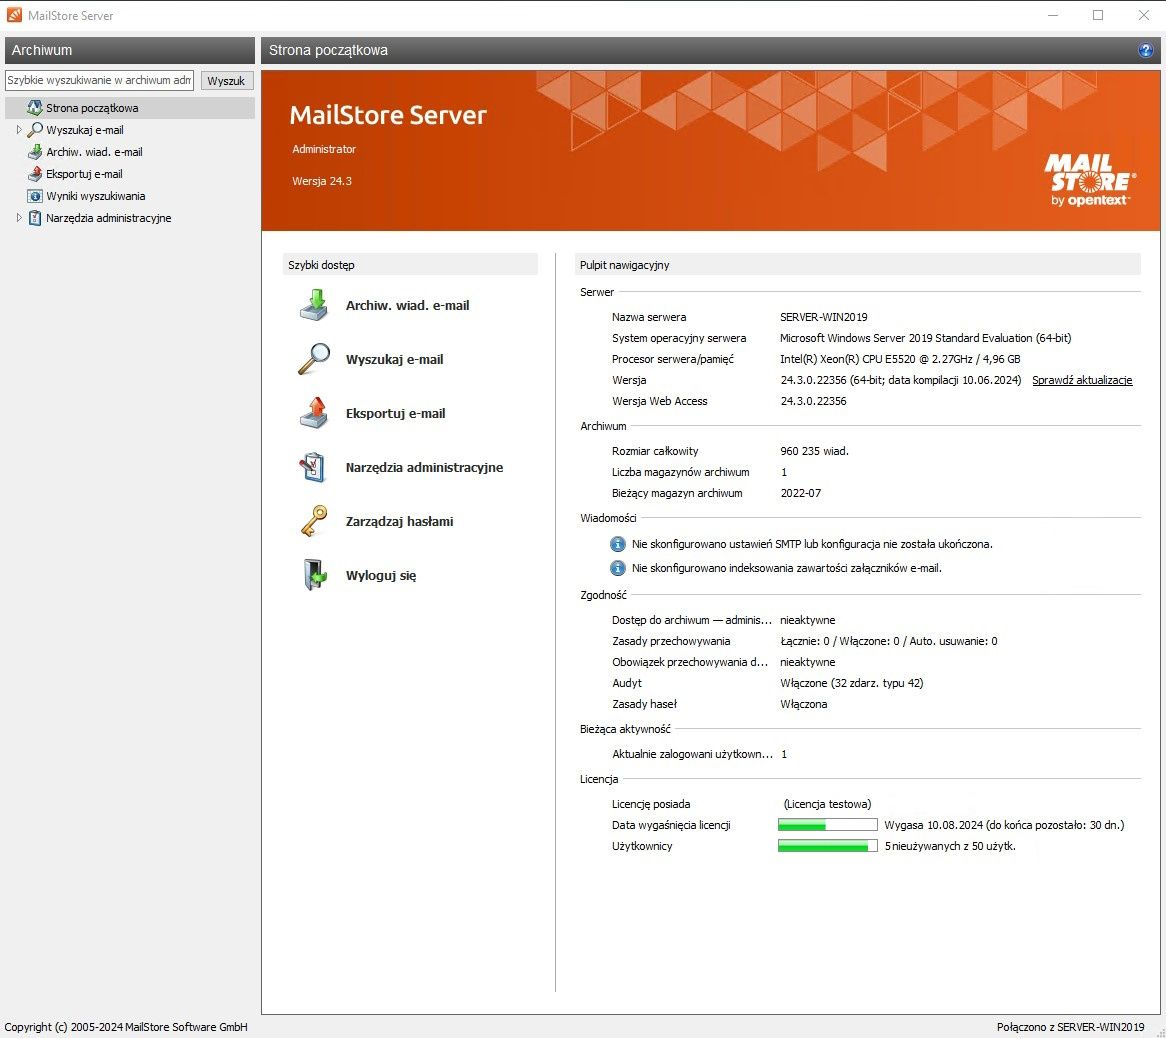Click the help question mark icon
Screen dimensions: 1166x1038
click(x=1145, y=50)
